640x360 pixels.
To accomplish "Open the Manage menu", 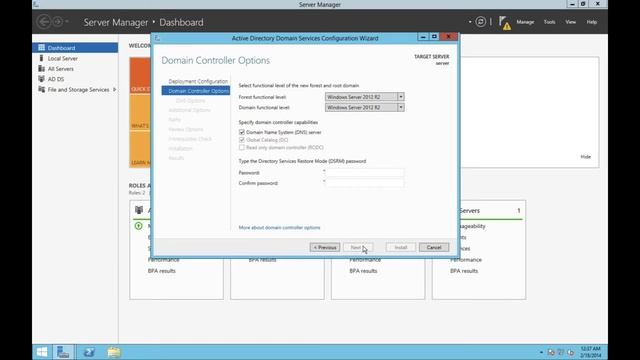I will point(525,22).
